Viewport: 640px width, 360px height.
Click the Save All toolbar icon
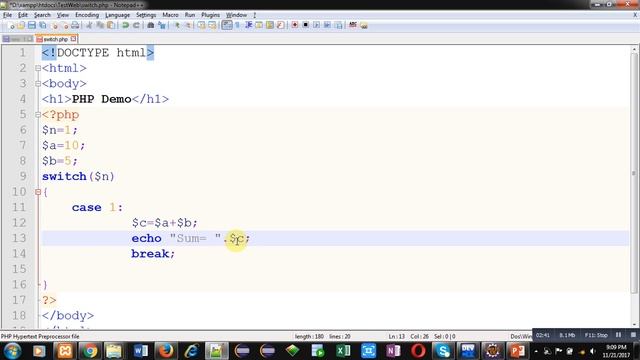pos(43,25)
